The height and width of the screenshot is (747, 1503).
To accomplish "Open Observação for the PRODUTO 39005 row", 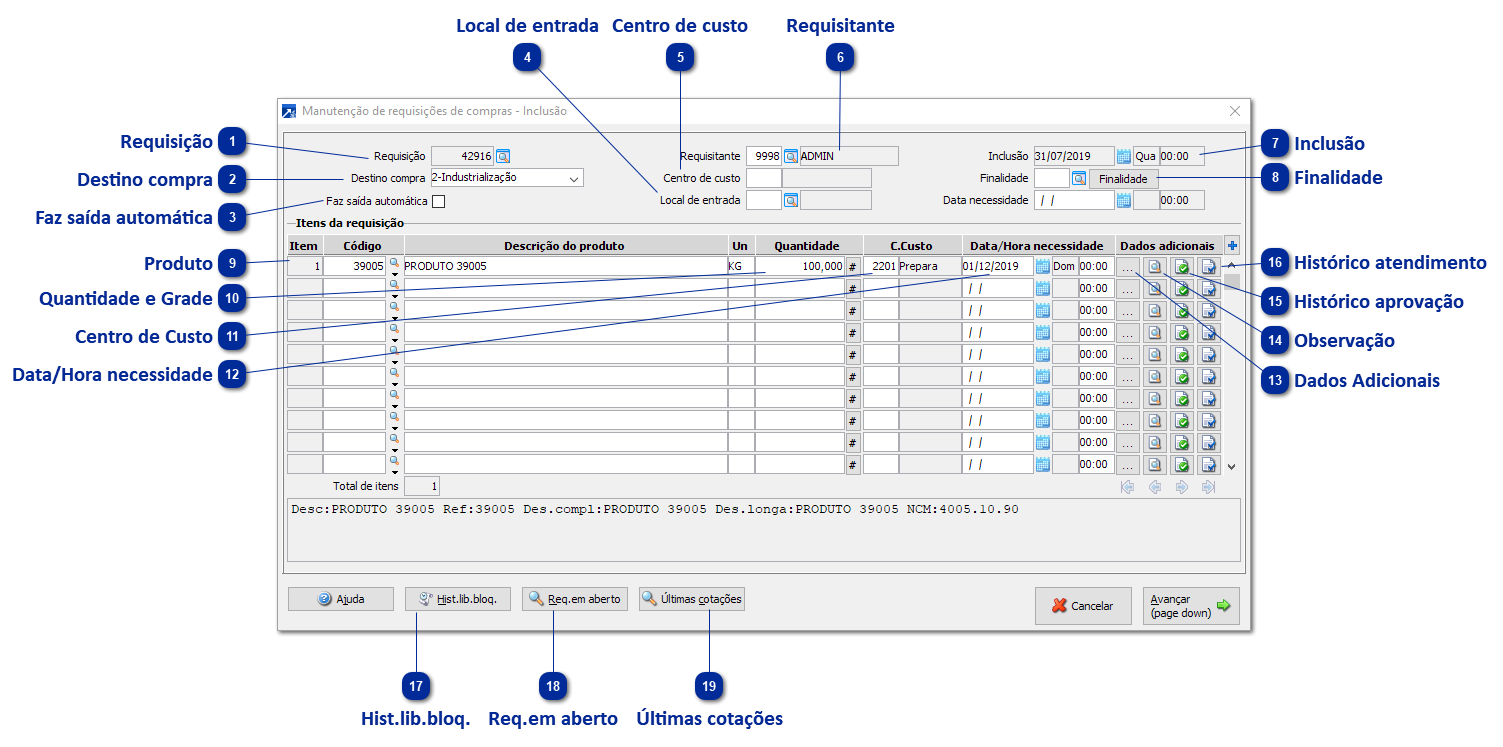I will click(x=1155, y=267).
